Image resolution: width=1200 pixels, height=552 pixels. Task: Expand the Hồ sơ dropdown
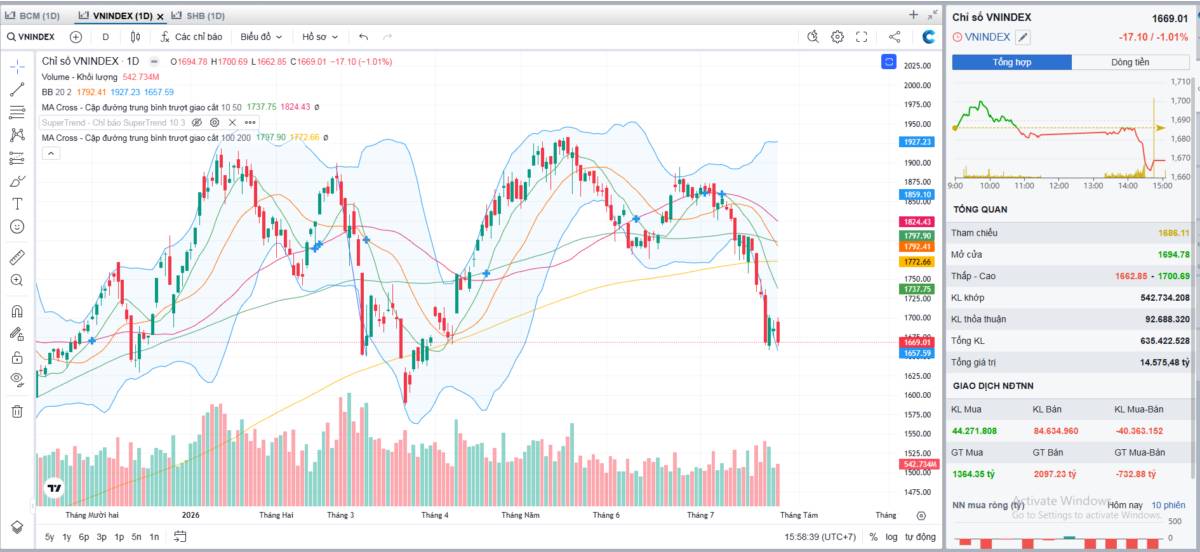click(320, 37)
